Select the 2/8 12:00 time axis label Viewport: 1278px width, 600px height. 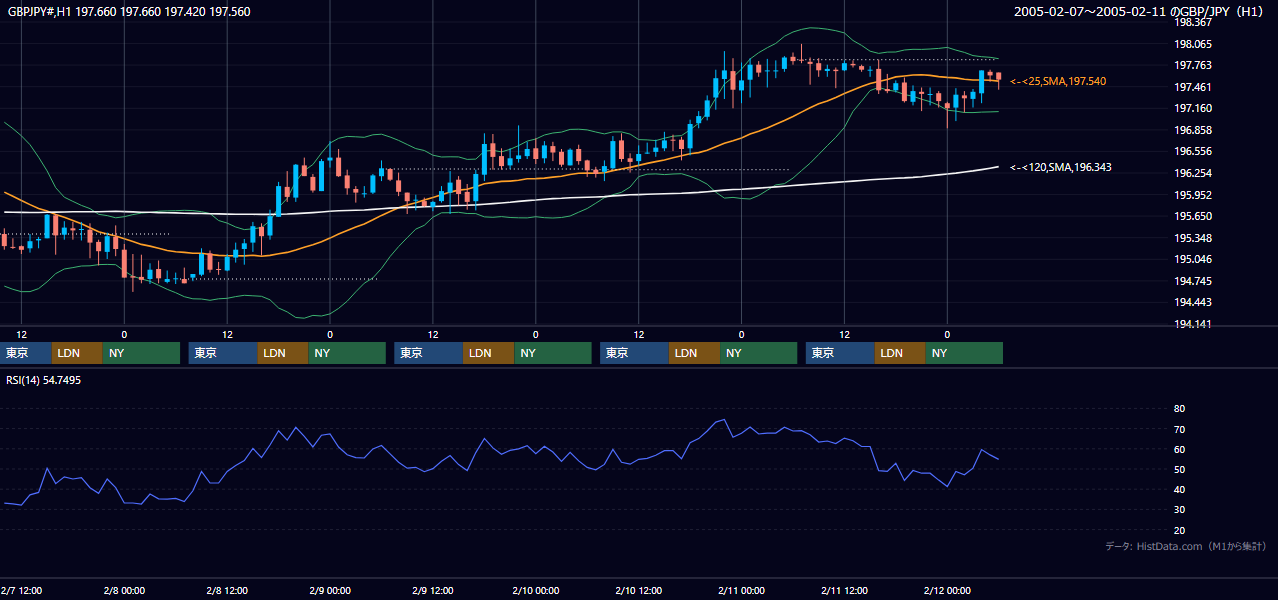[x=227, y=590]
